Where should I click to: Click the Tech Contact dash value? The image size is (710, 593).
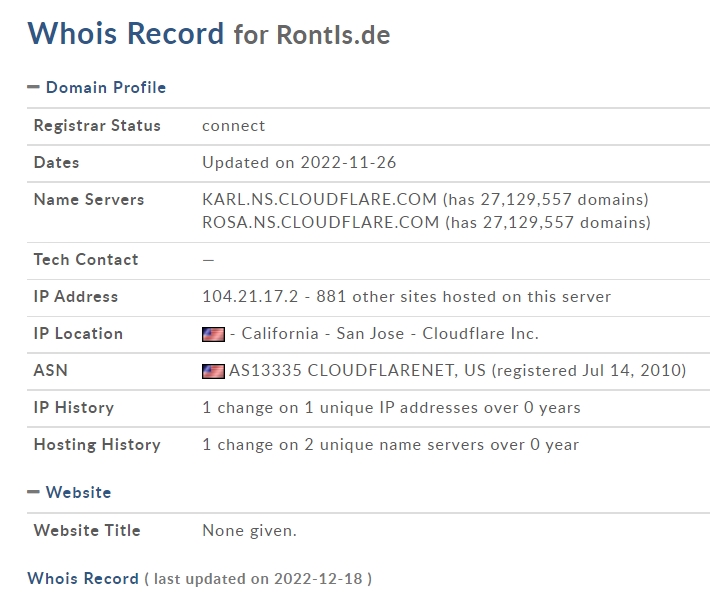[x=208, y=260]
